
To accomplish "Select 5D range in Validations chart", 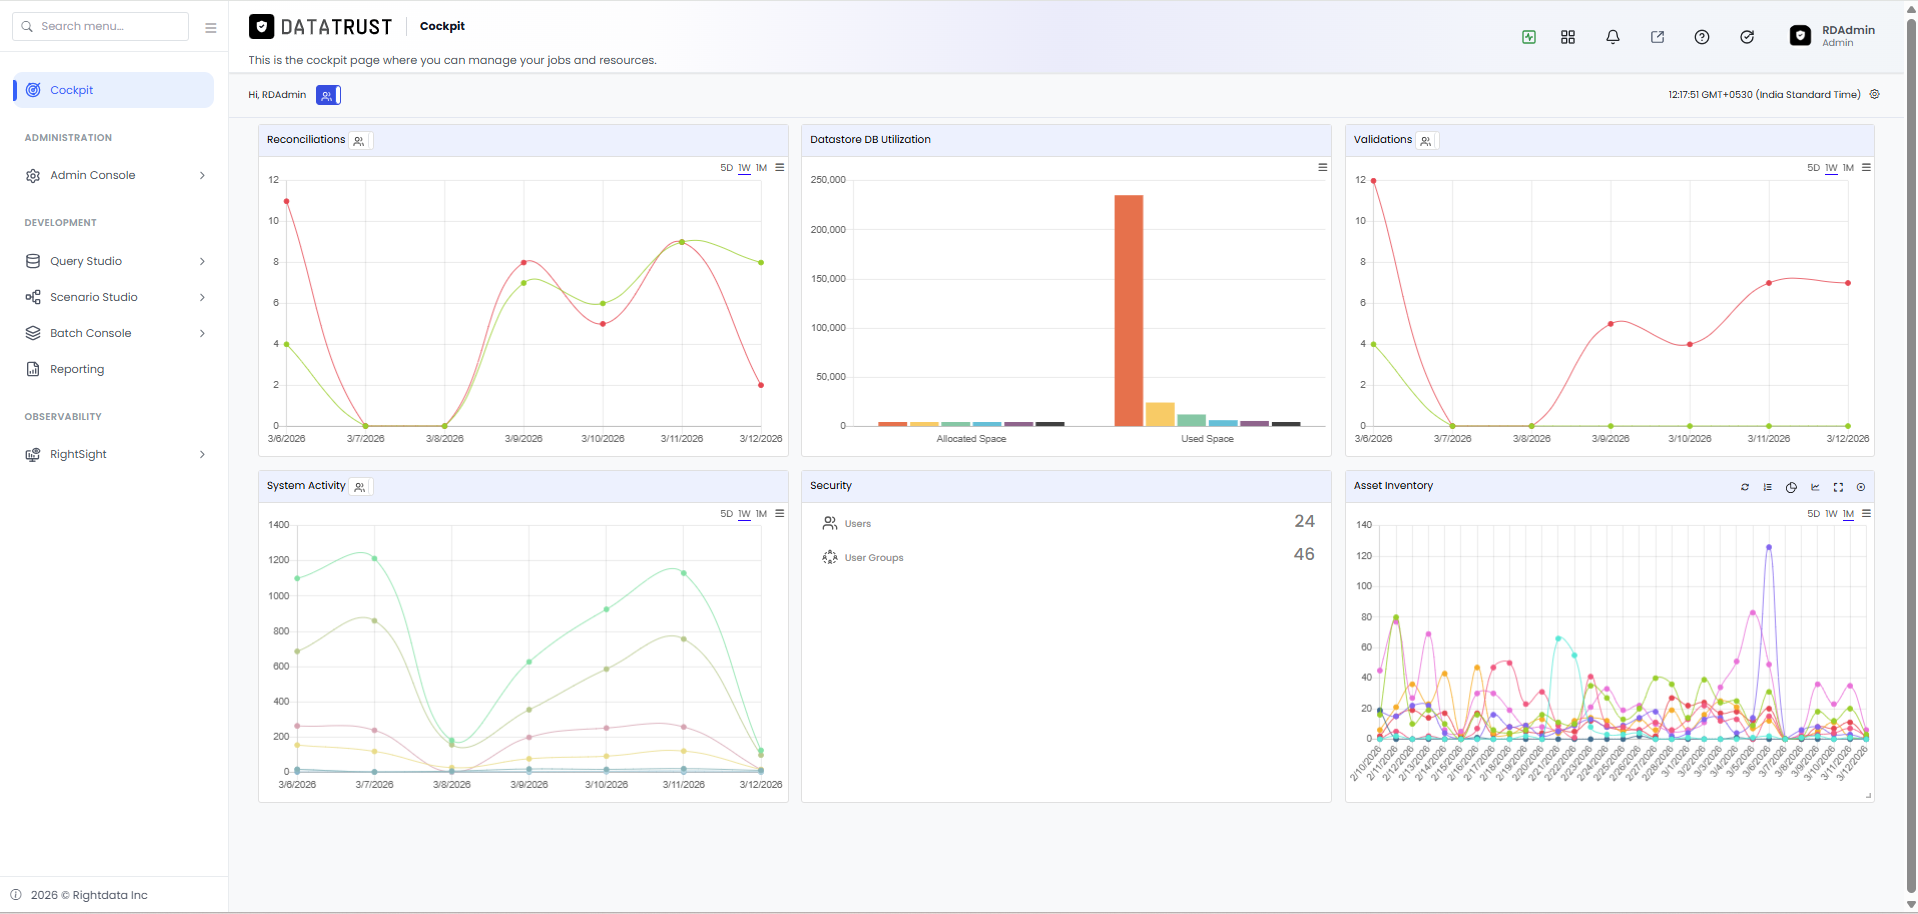I will pos(1813,168).
